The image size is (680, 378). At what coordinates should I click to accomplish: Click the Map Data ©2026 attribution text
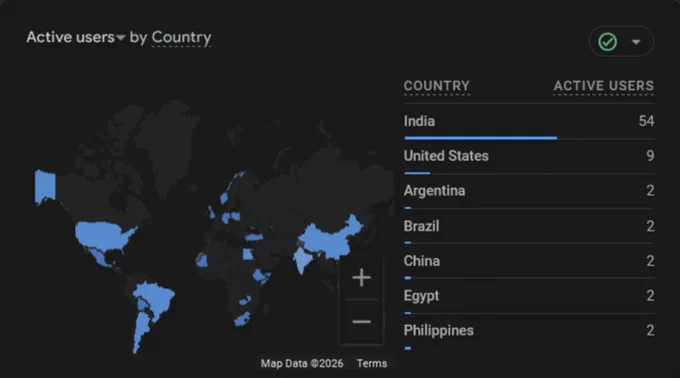point(302,363)
